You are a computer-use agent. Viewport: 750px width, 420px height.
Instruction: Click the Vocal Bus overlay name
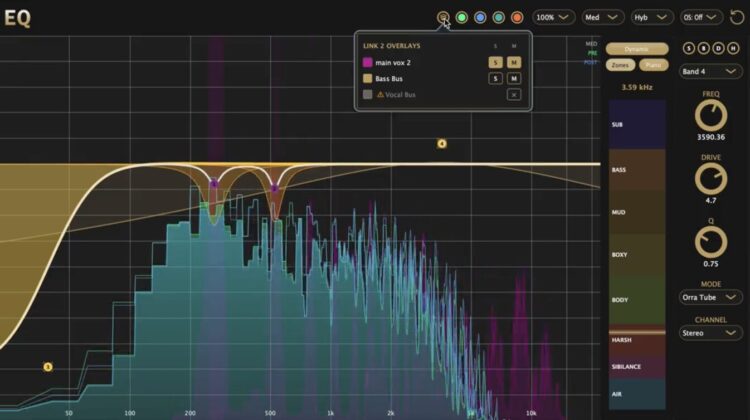(400, 95)
